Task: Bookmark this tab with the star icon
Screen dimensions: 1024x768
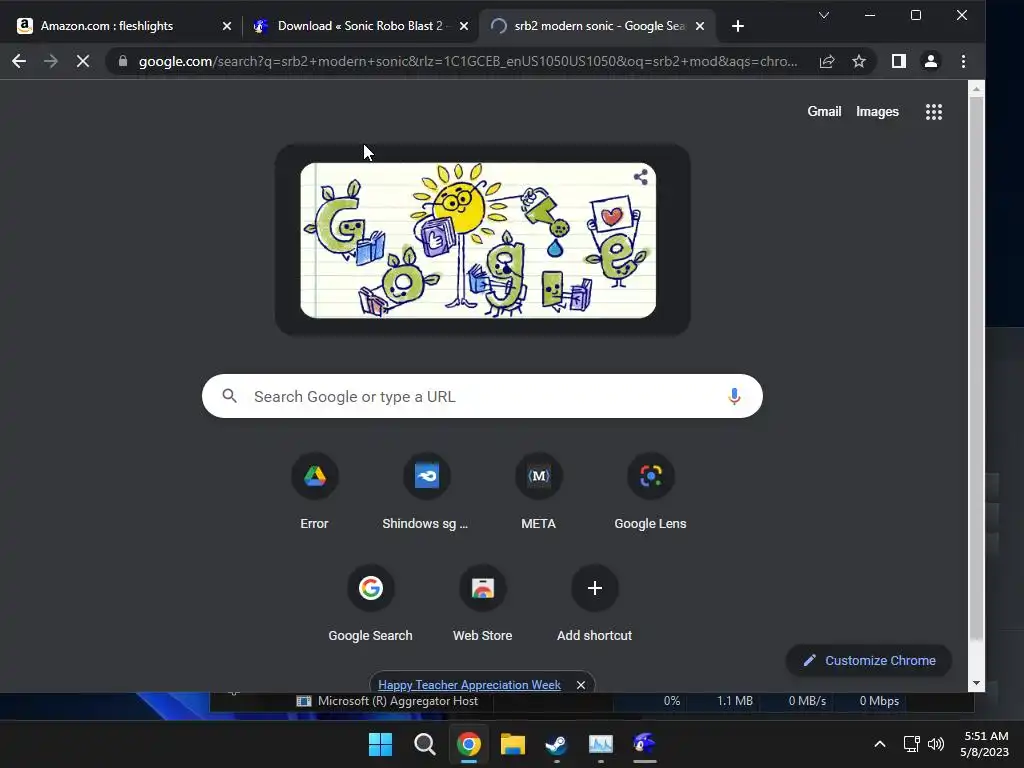Action: [859, 61]
